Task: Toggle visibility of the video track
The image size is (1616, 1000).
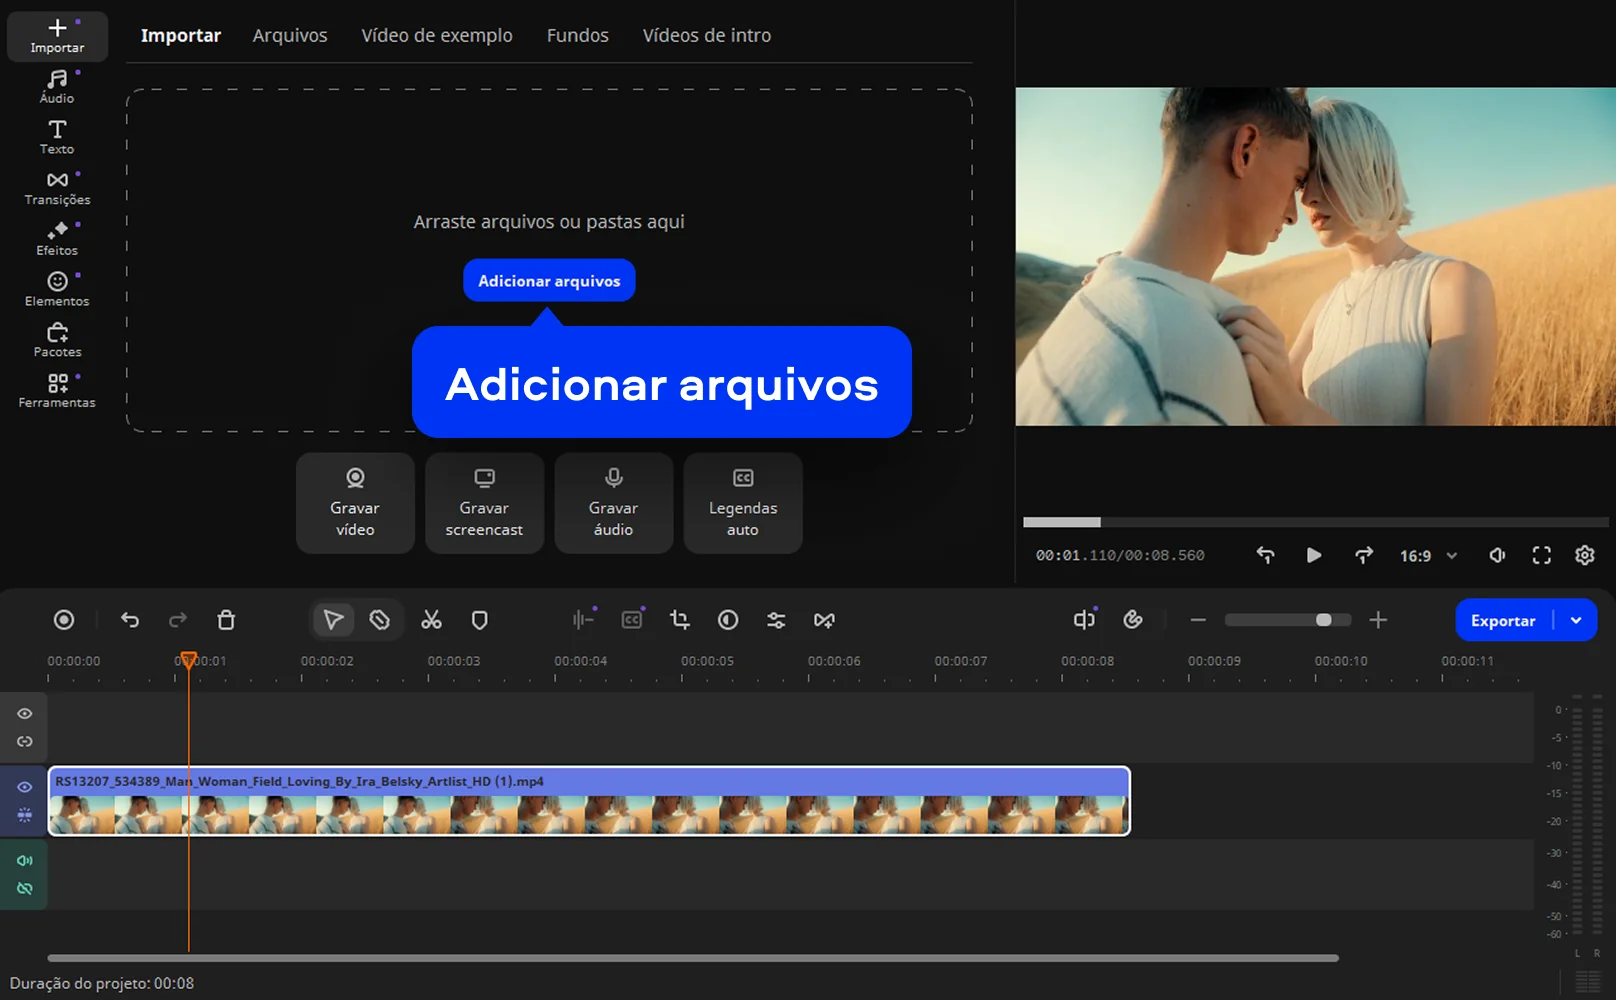Action: pyautogui.click(x=25, y=787)
